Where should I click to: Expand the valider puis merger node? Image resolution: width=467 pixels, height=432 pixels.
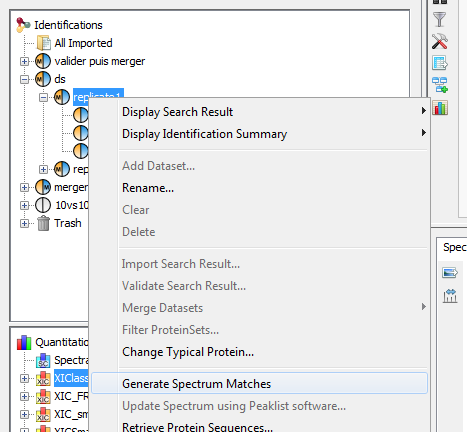24,61
